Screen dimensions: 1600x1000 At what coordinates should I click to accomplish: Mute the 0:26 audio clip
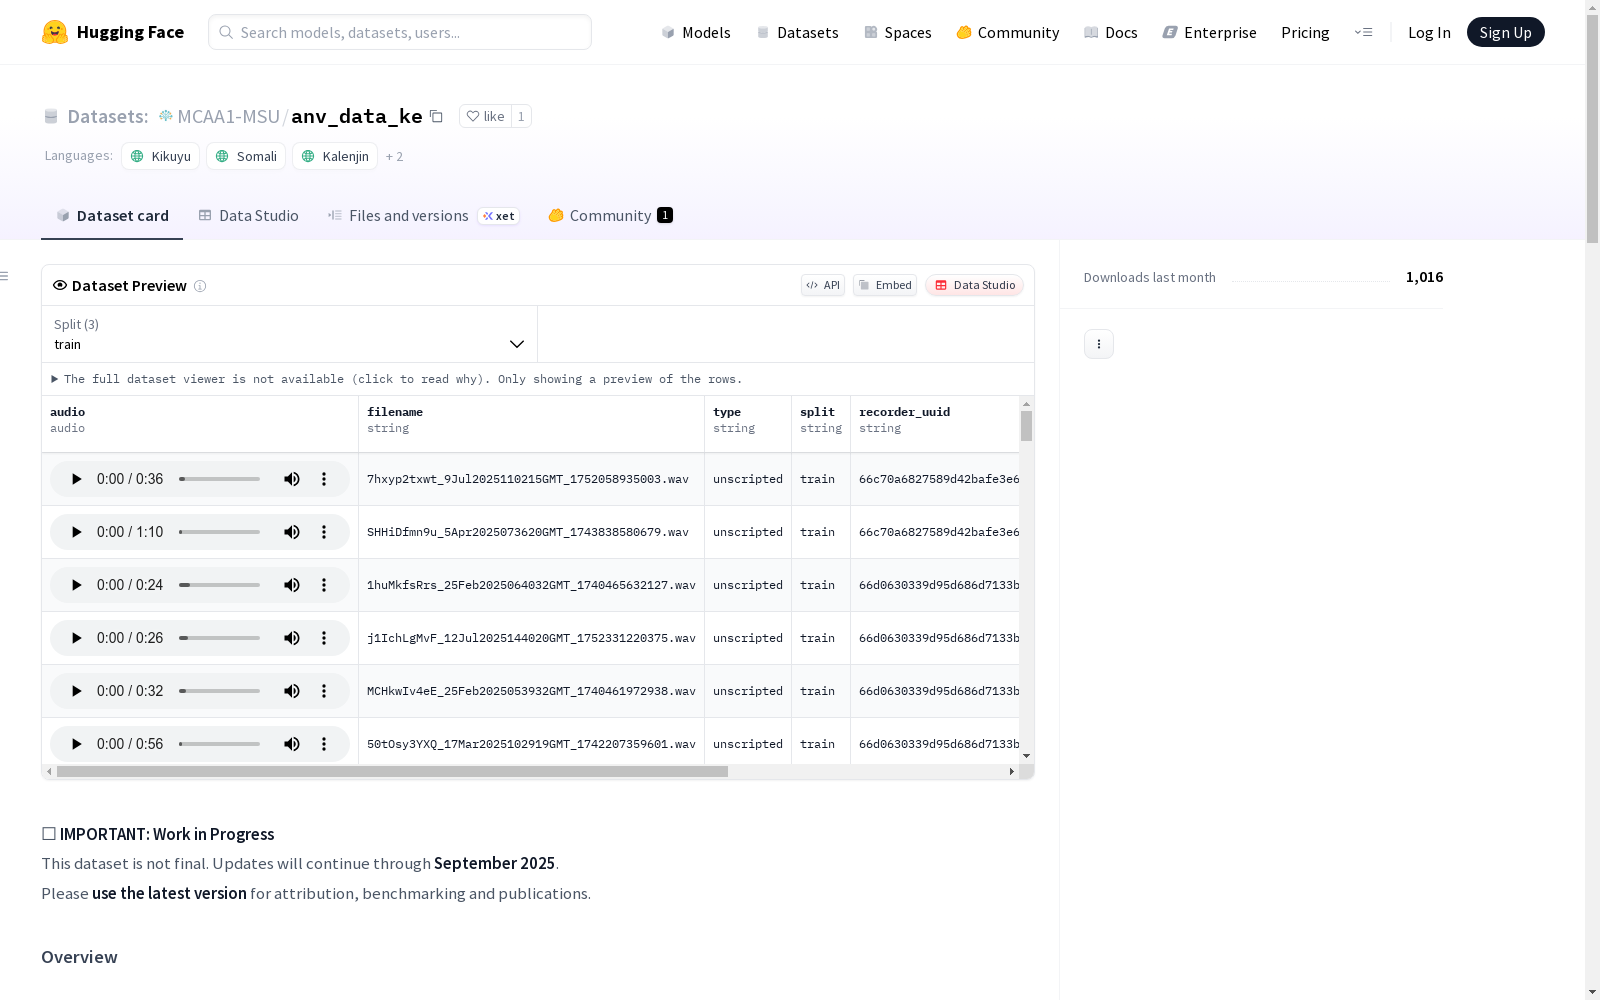[292, 638]
